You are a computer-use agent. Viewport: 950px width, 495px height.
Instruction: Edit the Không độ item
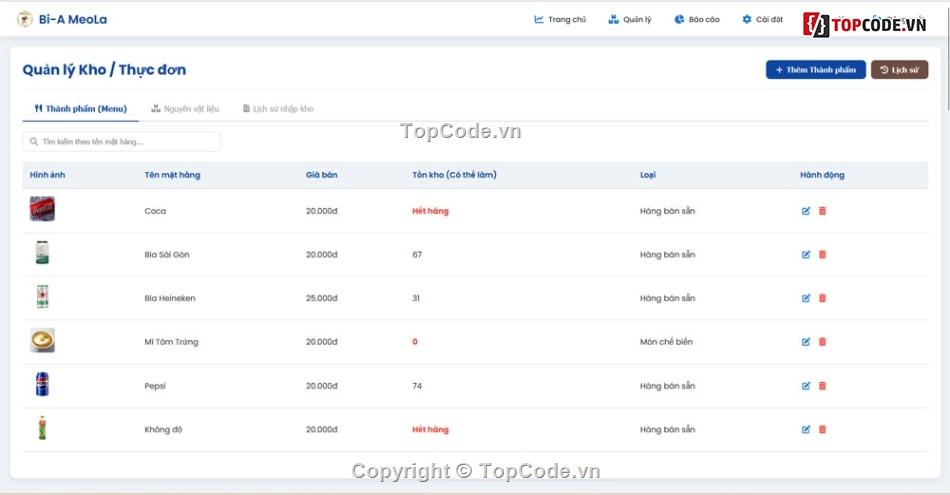click(806, 430)
